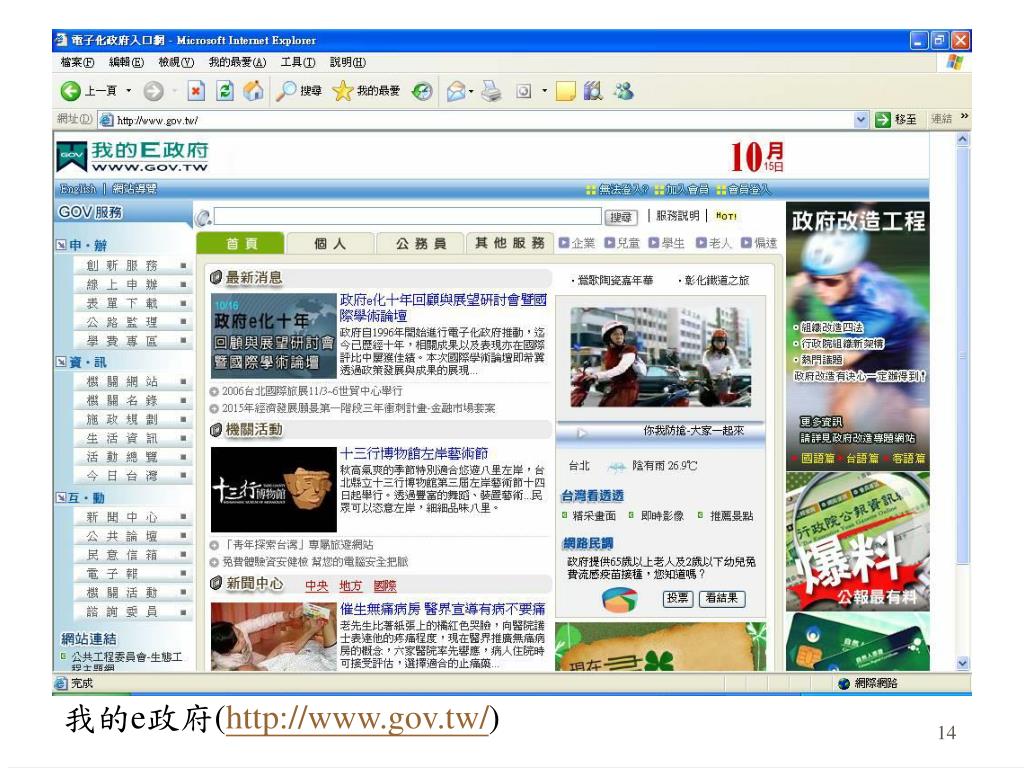Click the 搜尋 button next to search box

(x=620, y=217)
